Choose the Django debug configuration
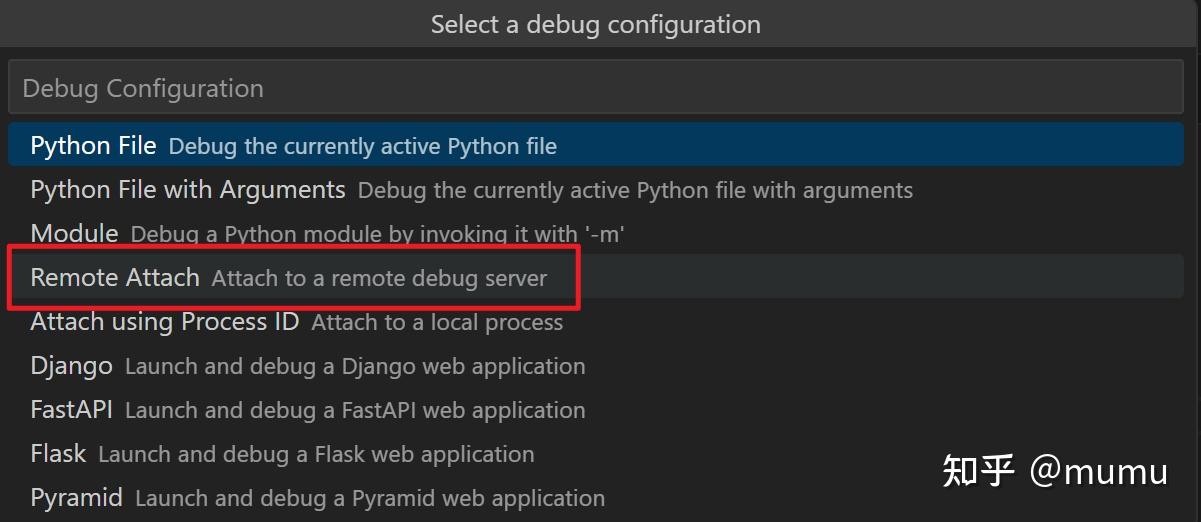The width and height of the screenshot is (1201, 522). [71, 366]
